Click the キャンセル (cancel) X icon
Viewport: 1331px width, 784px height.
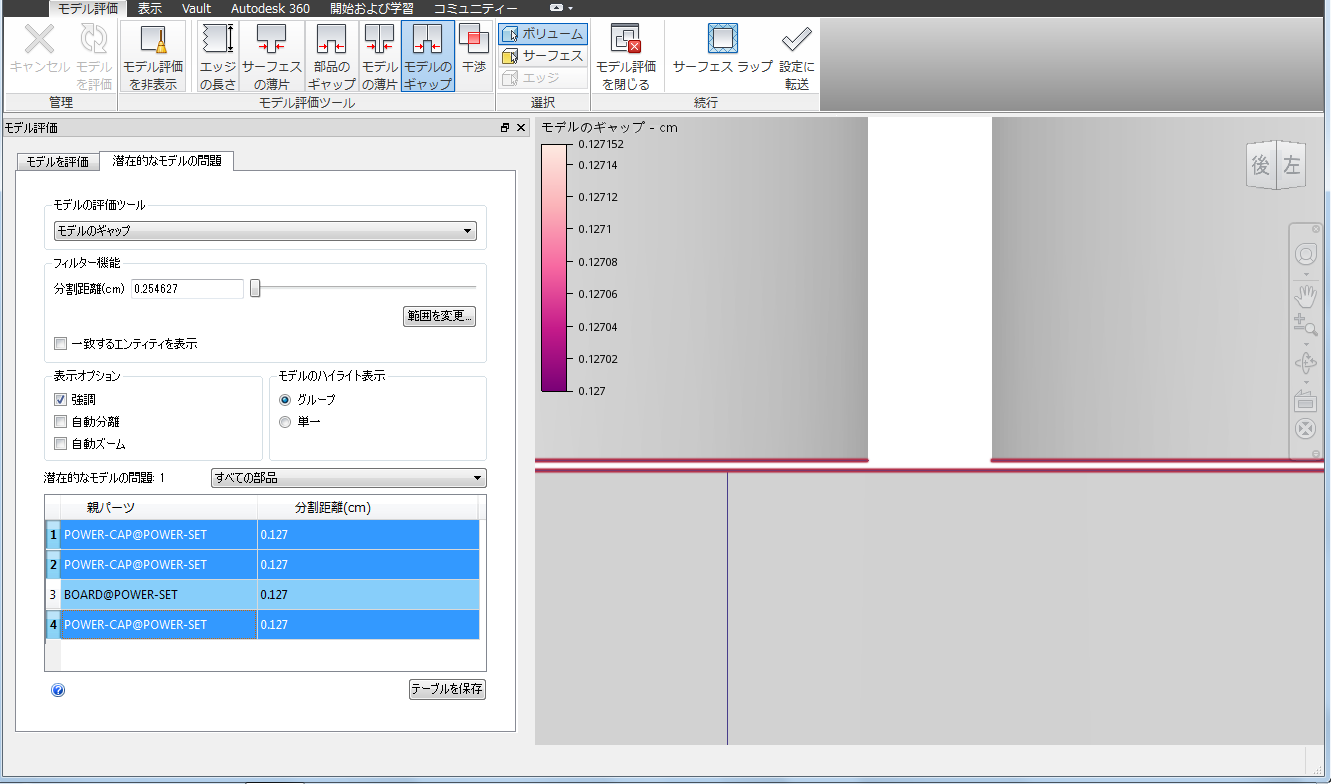tap(40, 40)
